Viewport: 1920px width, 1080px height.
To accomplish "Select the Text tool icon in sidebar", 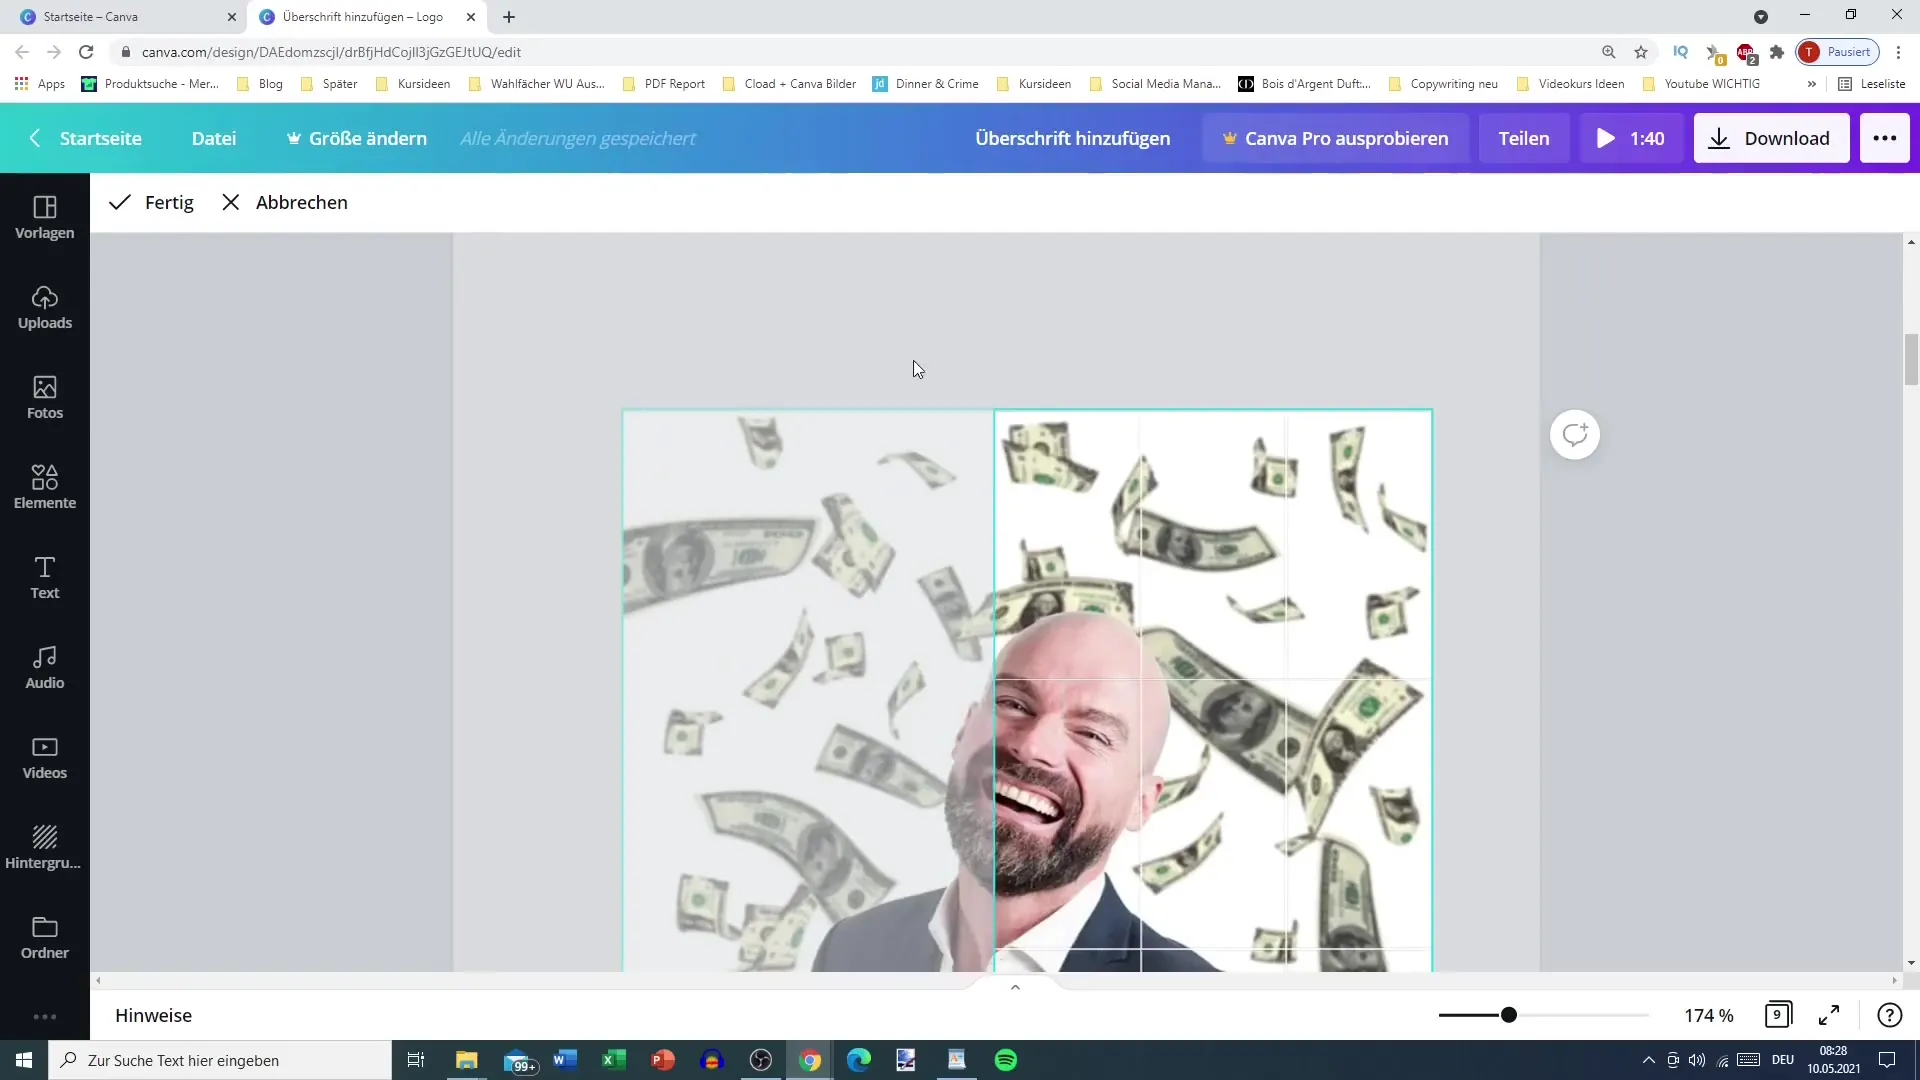I will [45, 576].
